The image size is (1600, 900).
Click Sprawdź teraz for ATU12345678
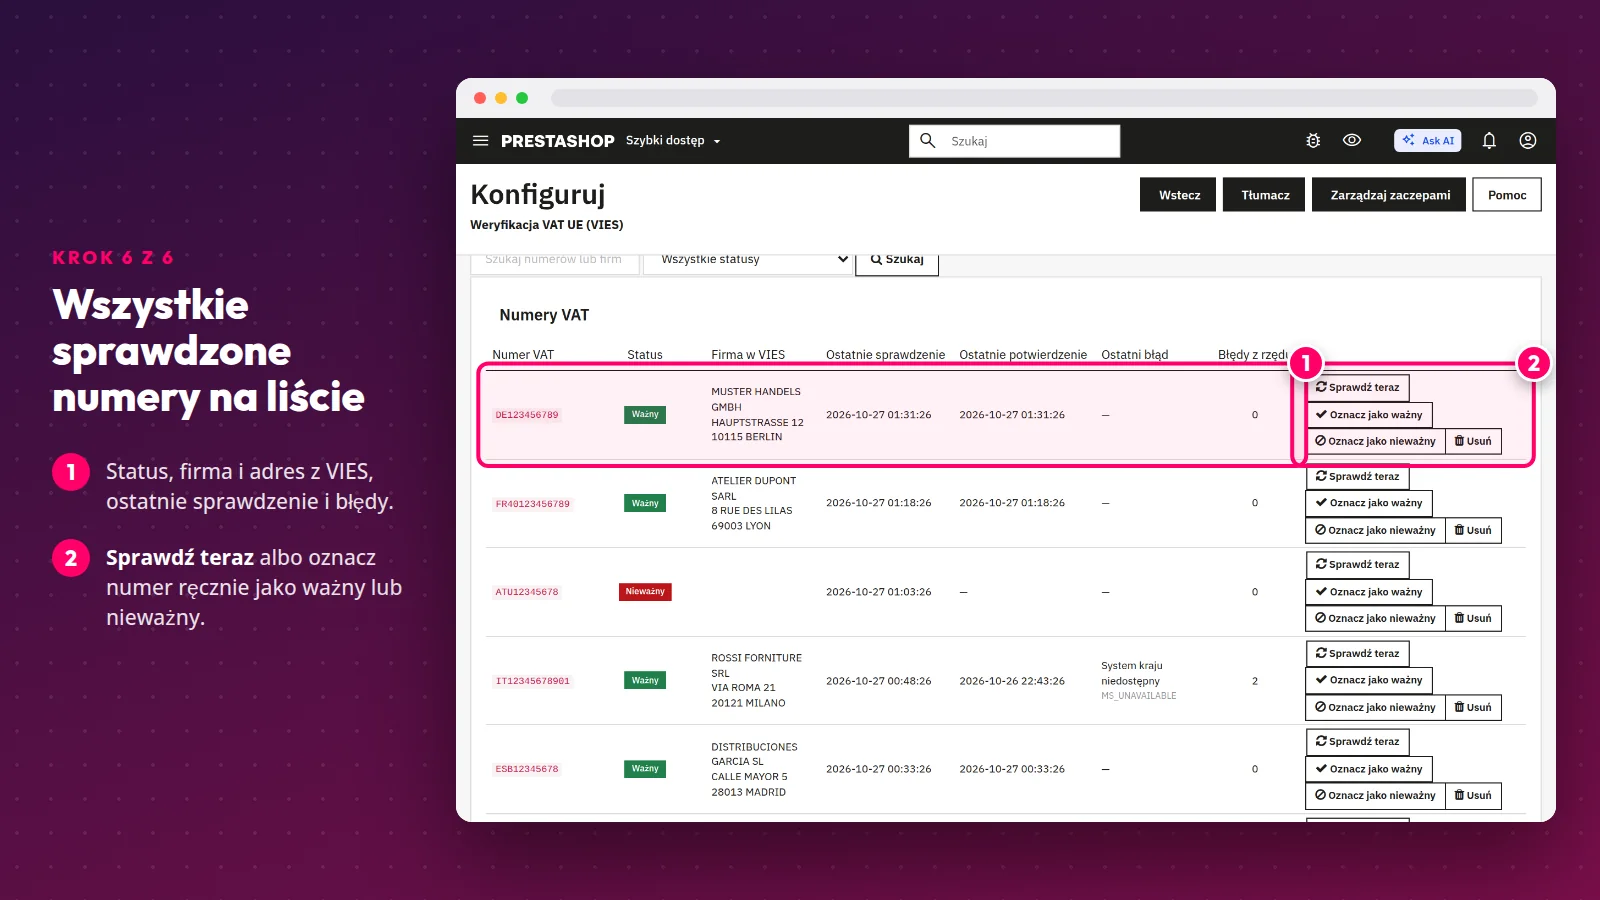[x=1358, y=565]
